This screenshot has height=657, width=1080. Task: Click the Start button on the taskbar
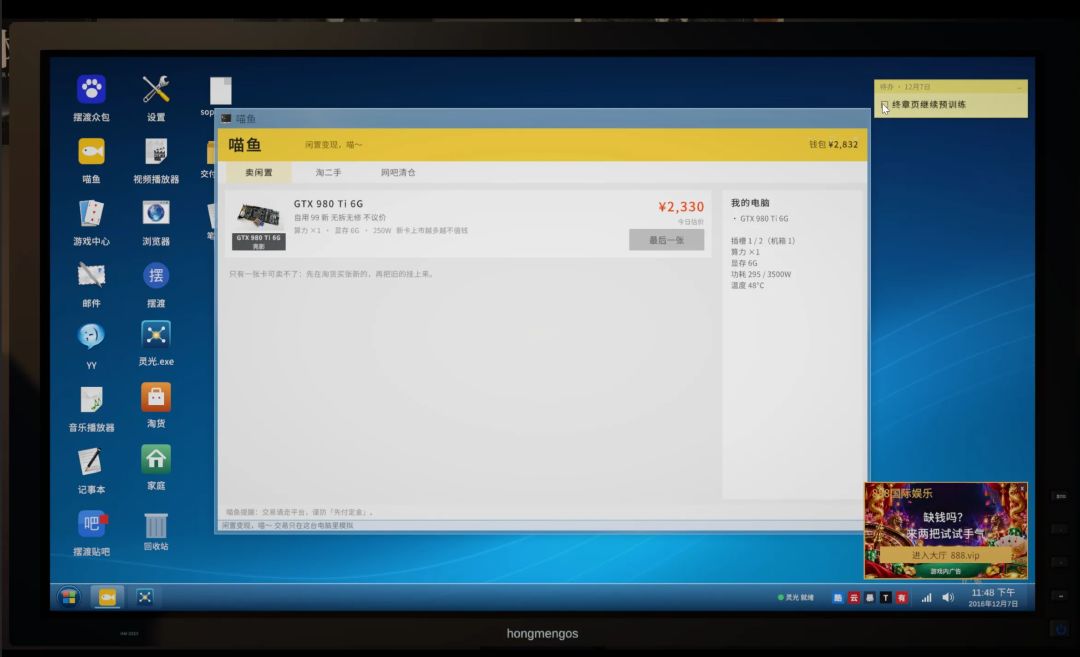[69, 597]
